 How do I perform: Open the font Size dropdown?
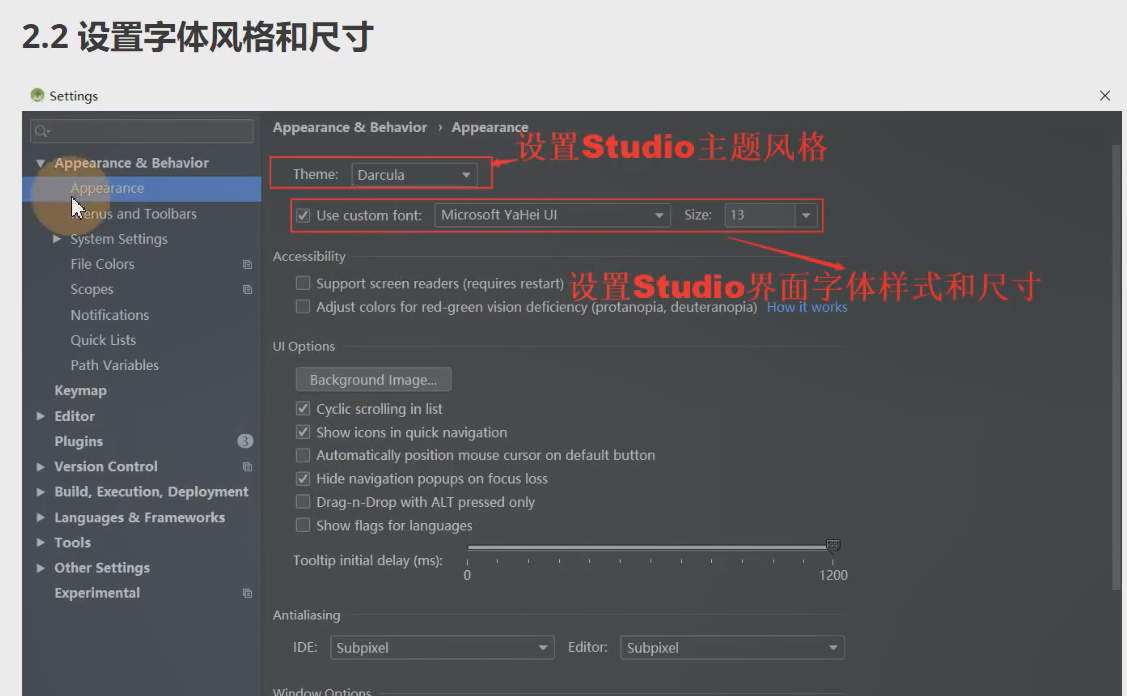click(x=806, y=215)
